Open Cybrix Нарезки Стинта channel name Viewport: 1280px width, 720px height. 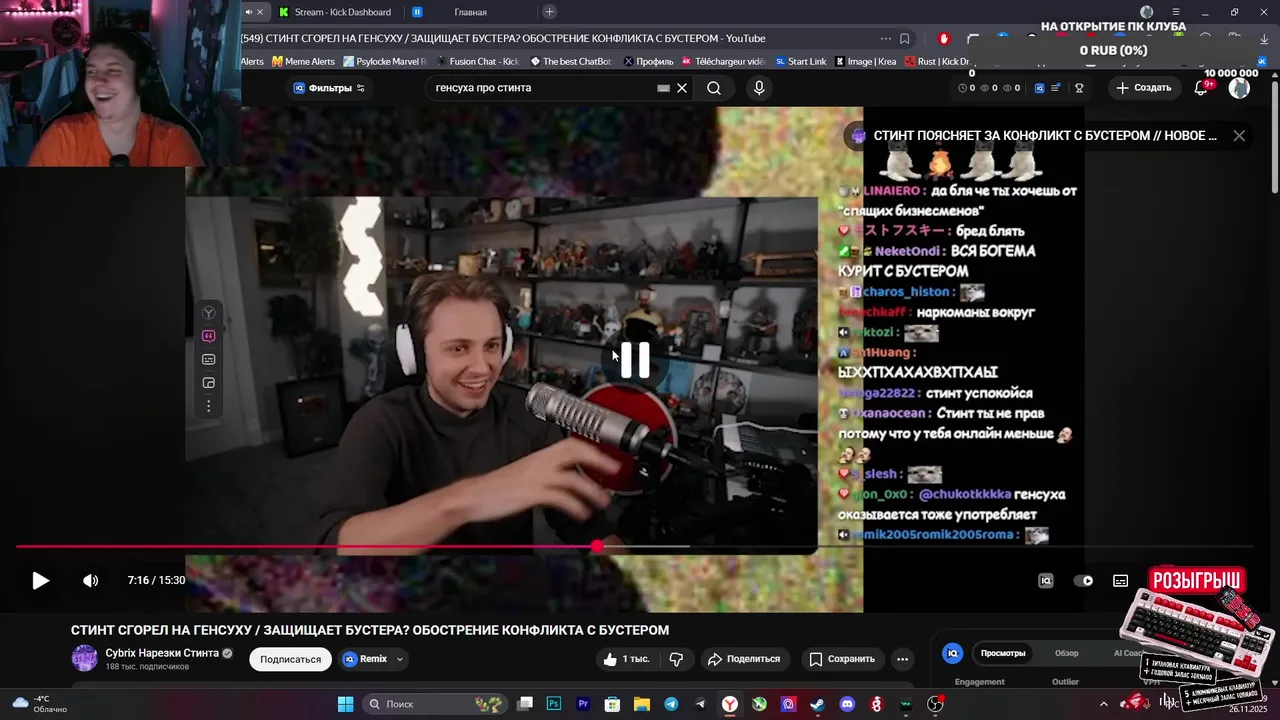point(162,653)
